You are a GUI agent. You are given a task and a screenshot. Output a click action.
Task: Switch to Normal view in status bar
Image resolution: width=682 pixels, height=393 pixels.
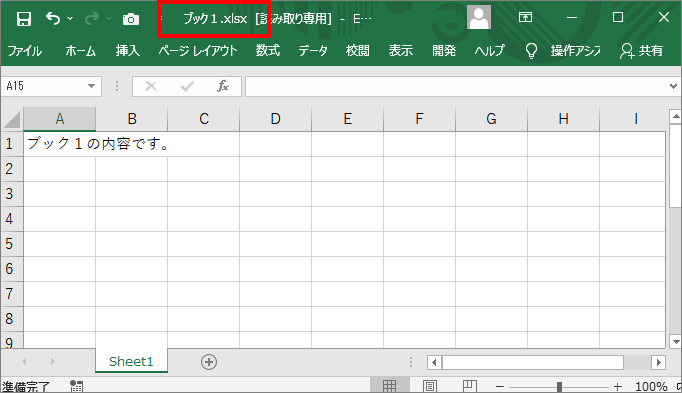[389, 386]
